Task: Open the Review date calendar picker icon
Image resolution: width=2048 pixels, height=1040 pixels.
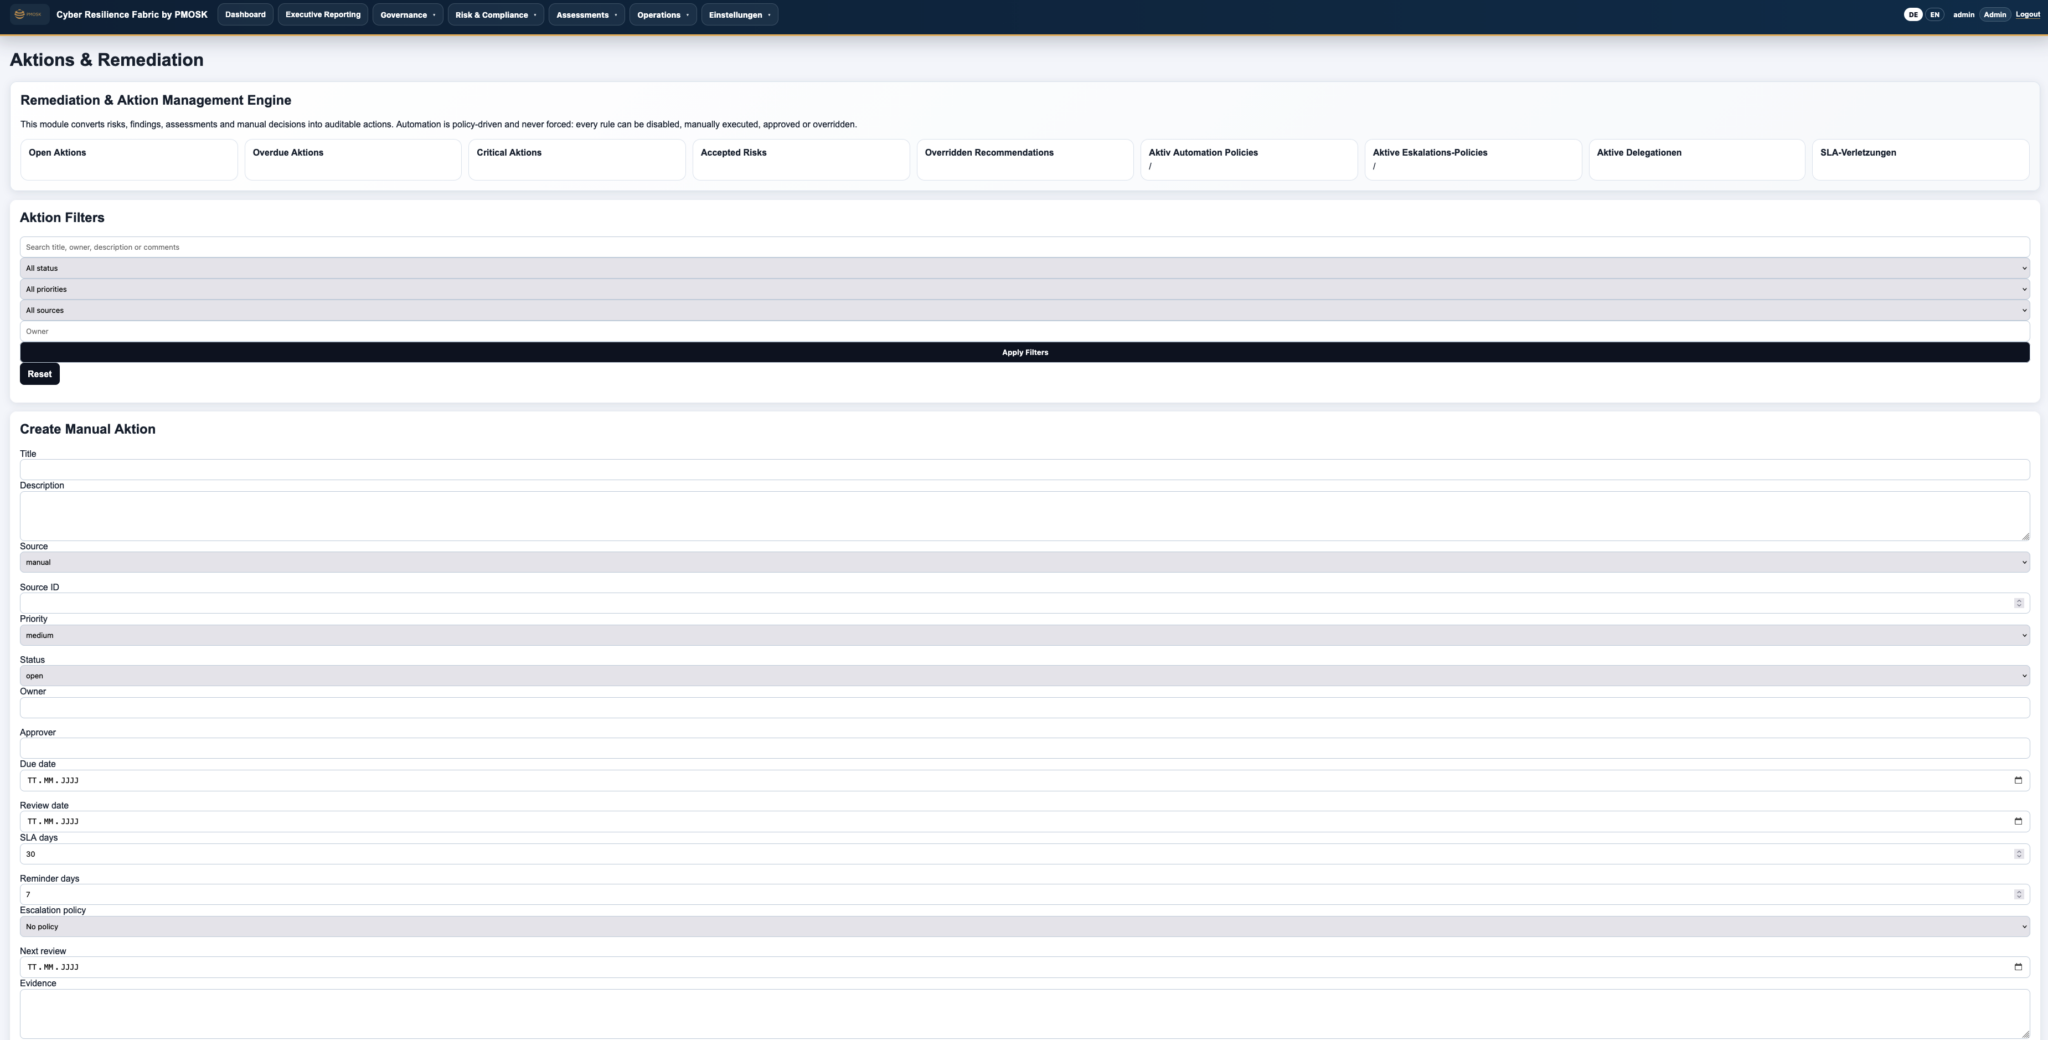Action: 2017,821
